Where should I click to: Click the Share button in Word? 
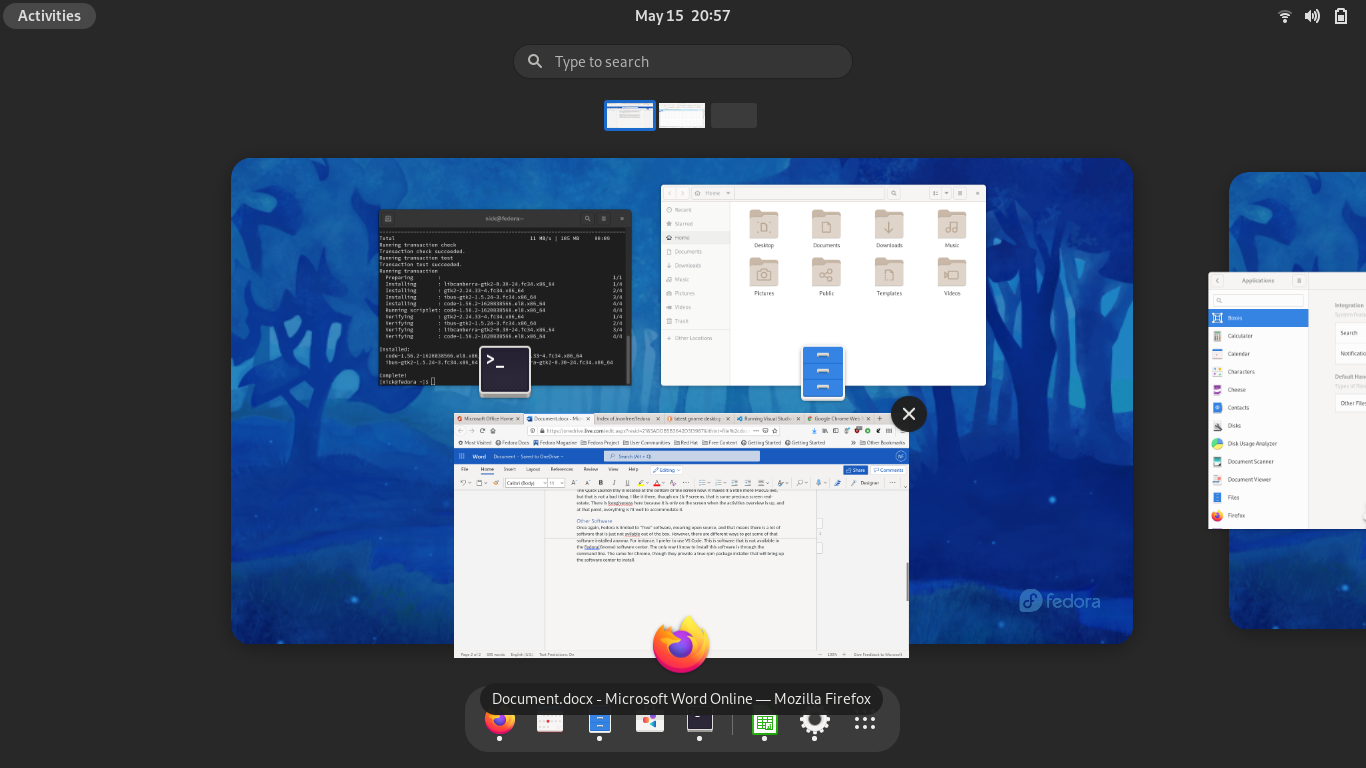tap(855, 469)
